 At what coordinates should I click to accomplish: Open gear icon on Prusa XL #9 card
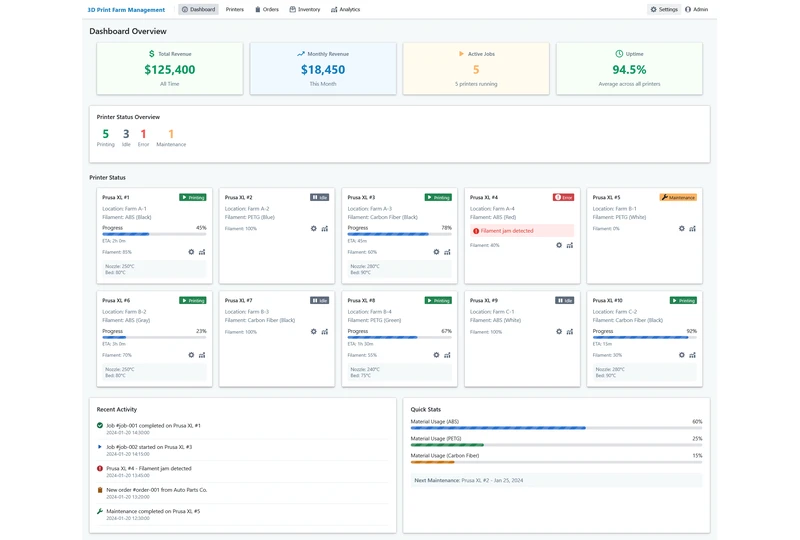tap(559, 332)
